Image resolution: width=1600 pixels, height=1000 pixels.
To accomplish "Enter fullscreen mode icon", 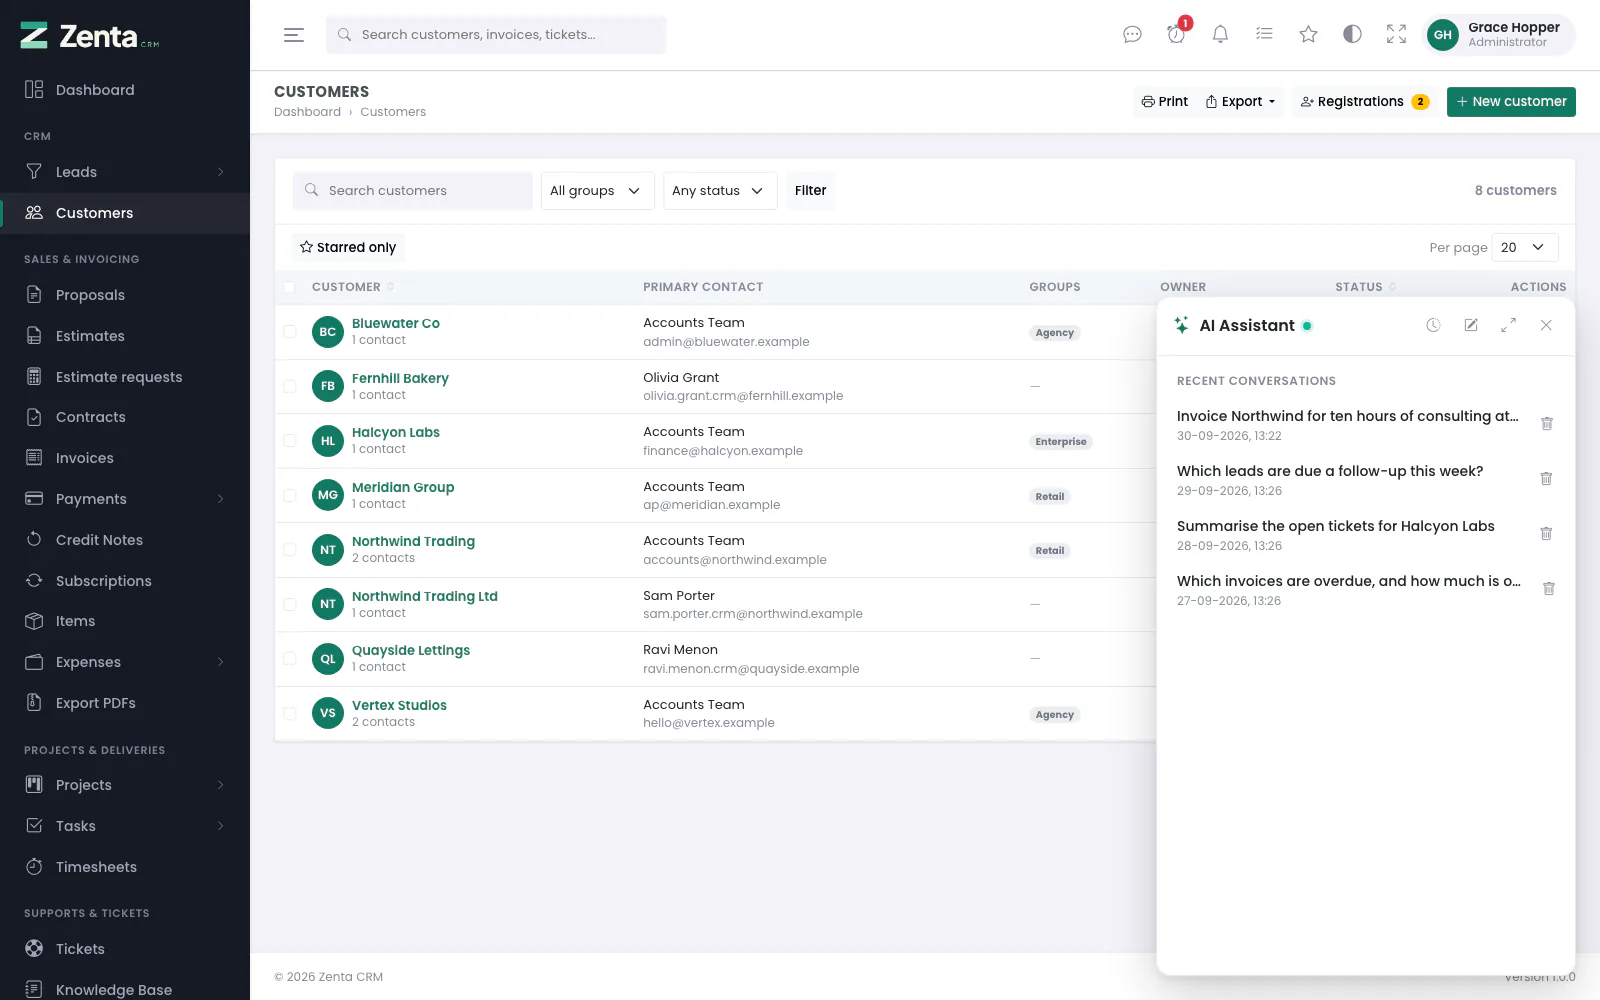I will point(1396,35).
